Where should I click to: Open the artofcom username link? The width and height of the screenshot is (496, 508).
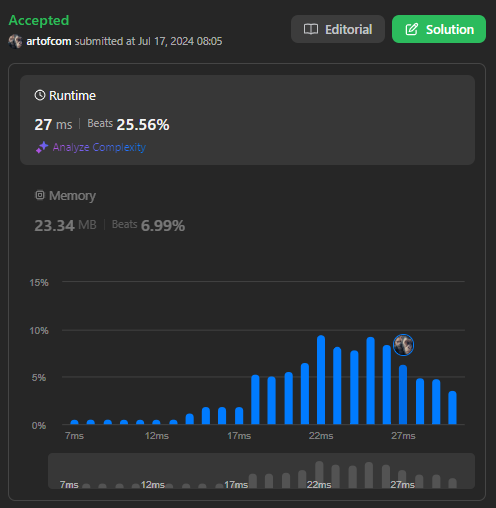[49, 41]
